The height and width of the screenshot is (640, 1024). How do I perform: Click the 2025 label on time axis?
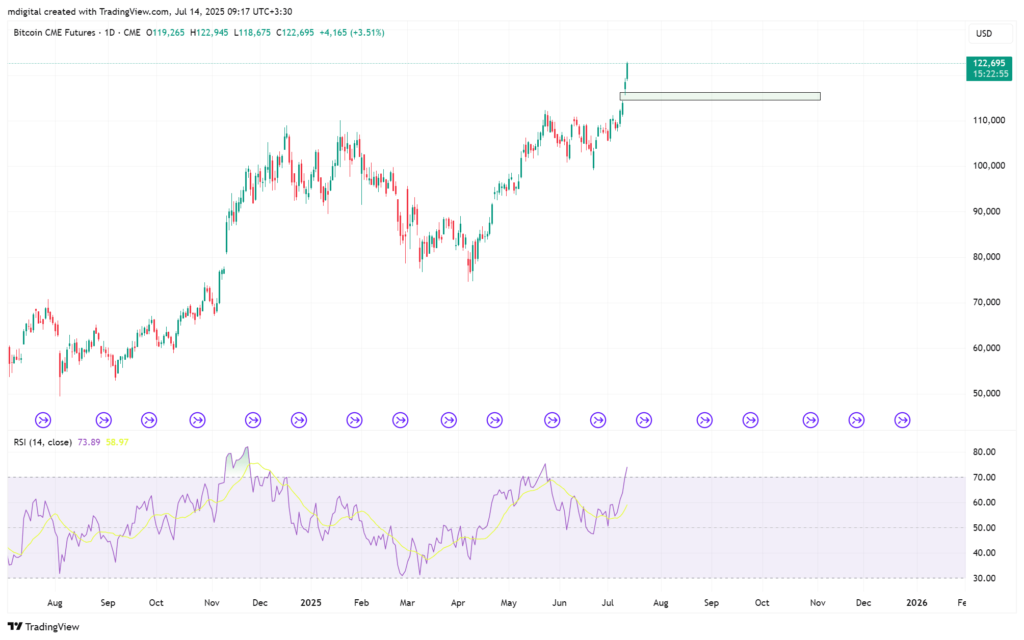click(310, 603)
